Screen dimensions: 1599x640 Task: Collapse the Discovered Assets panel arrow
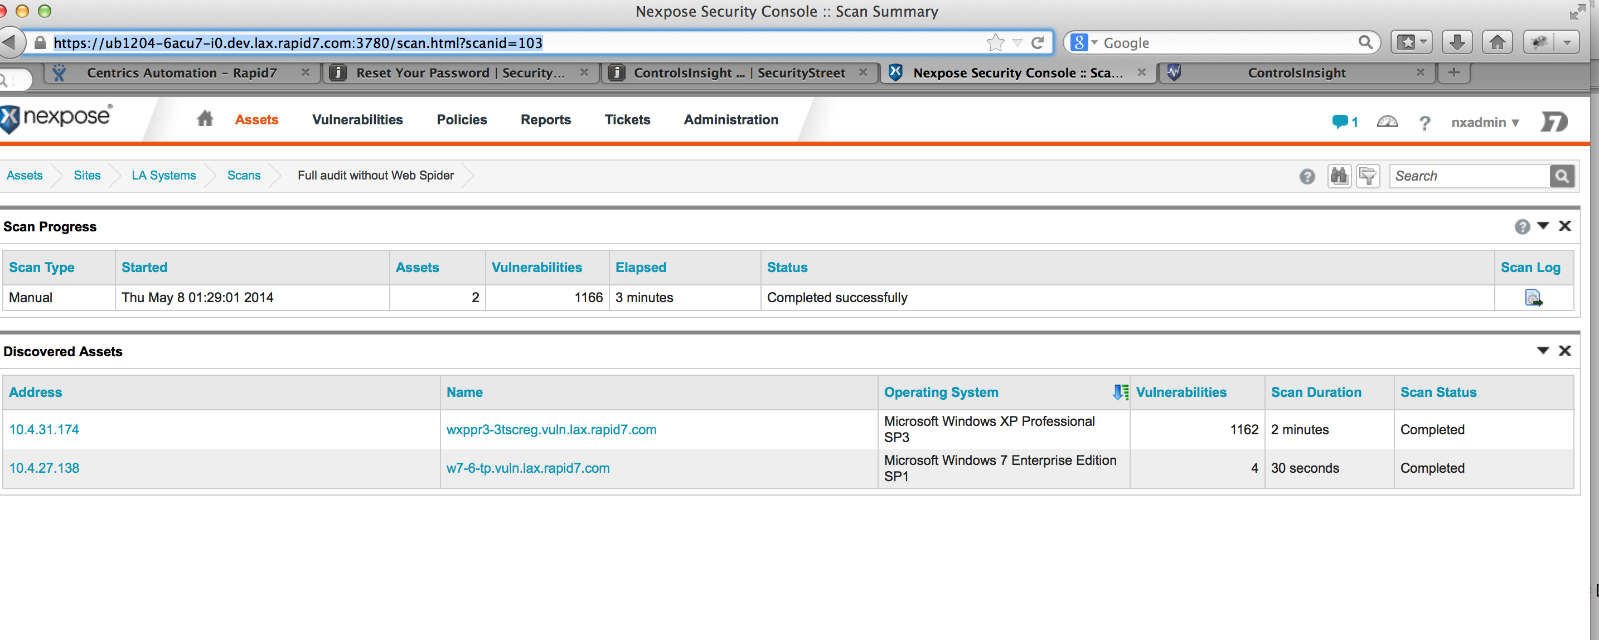pos(1543,351)
